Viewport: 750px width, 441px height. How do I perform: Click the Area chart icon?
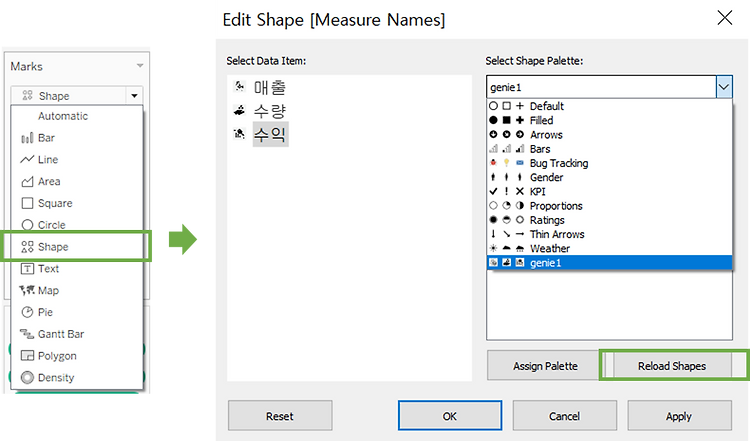(27, 181)
